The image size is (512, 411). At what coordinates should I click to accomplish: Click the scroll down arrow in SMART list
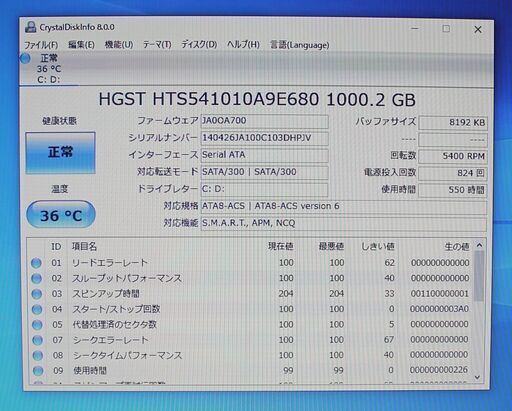point(477,377)
